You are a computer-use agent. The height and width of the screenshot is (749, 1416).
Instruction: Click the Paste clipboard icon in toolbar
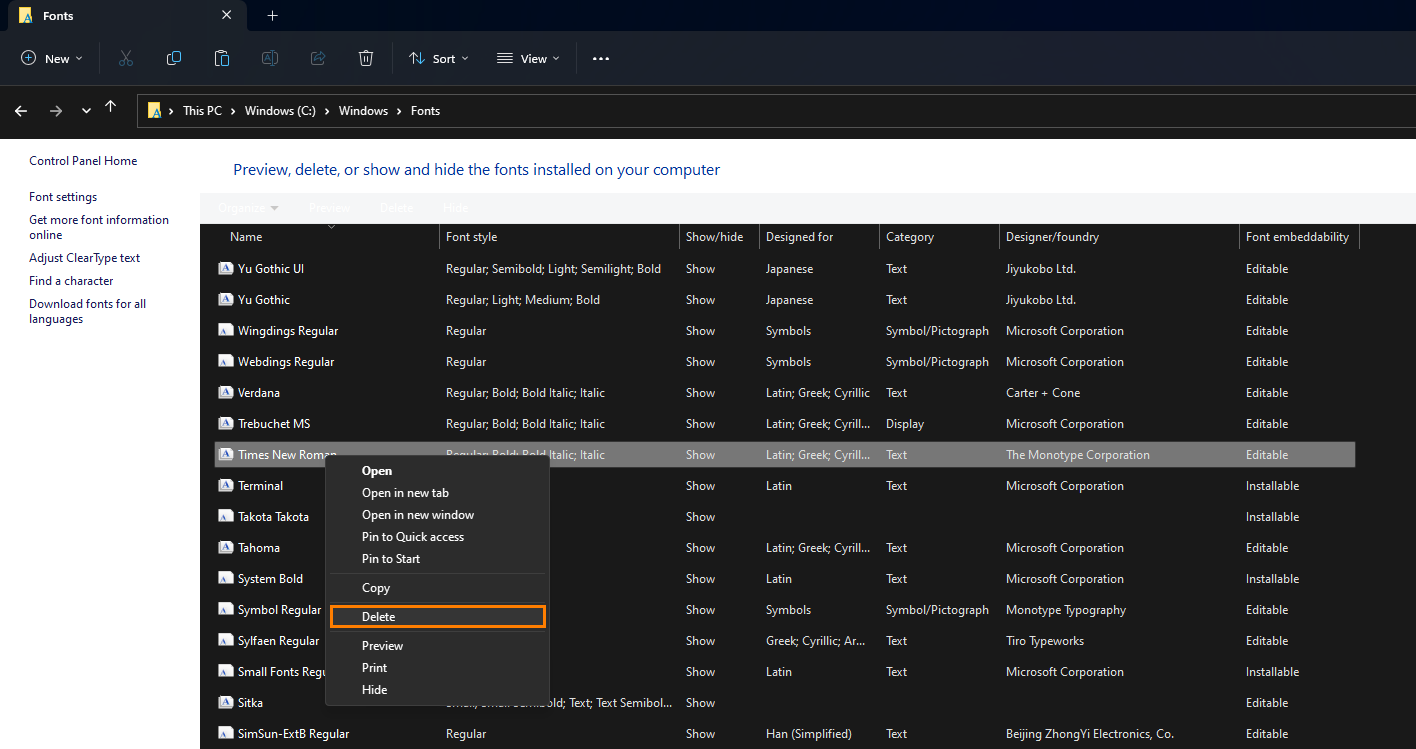click(222, 59)
